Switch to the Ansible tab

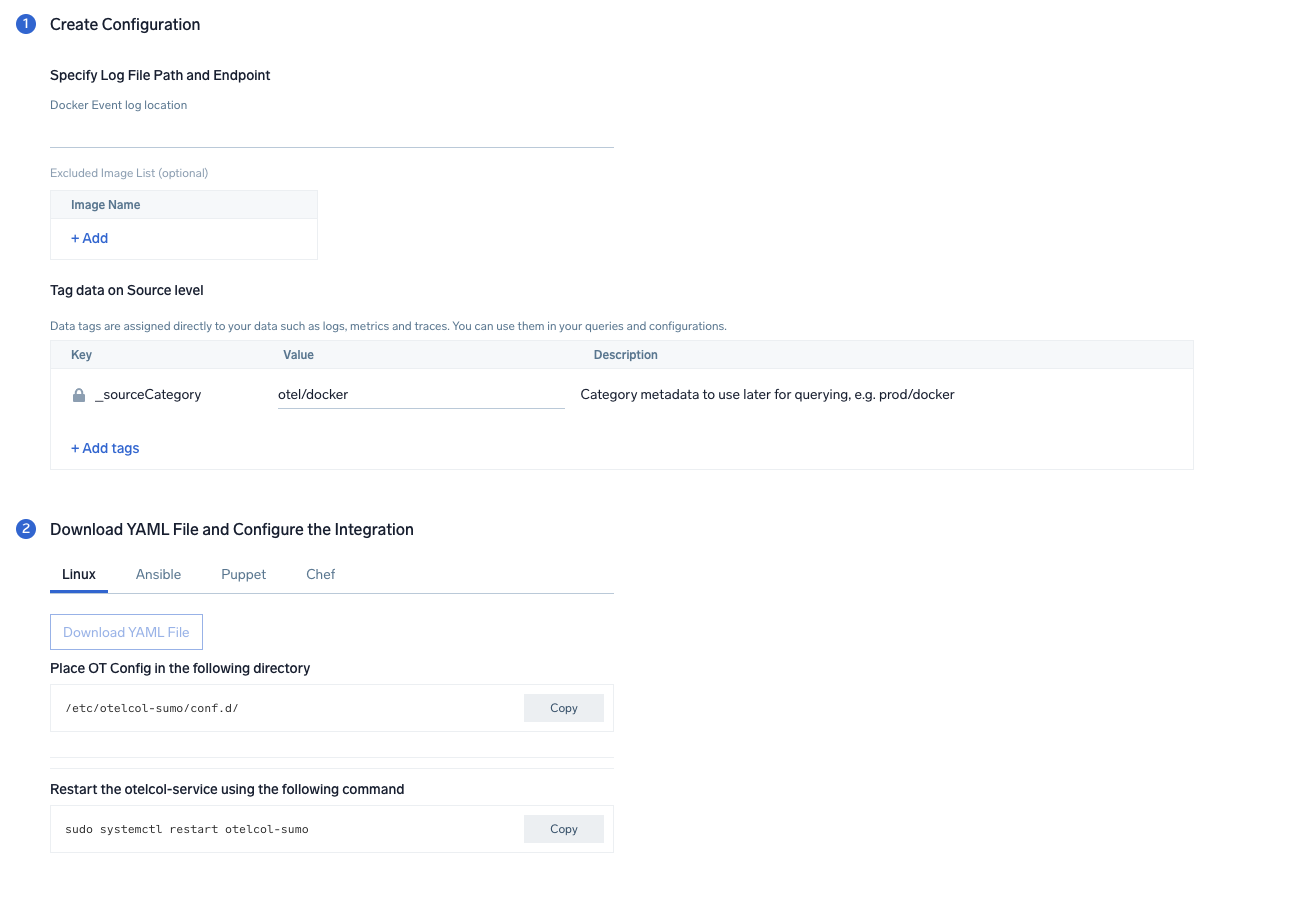[158, 574]
